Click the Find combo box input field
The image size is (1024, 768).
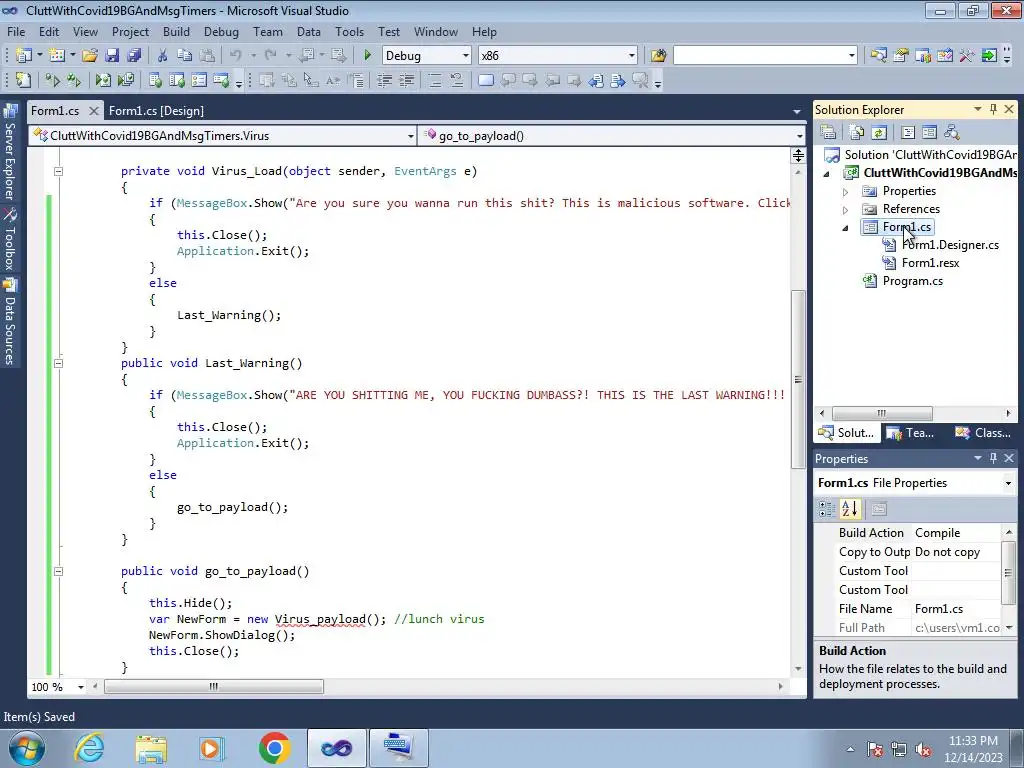pyautogui.click(x=760, y=56)
